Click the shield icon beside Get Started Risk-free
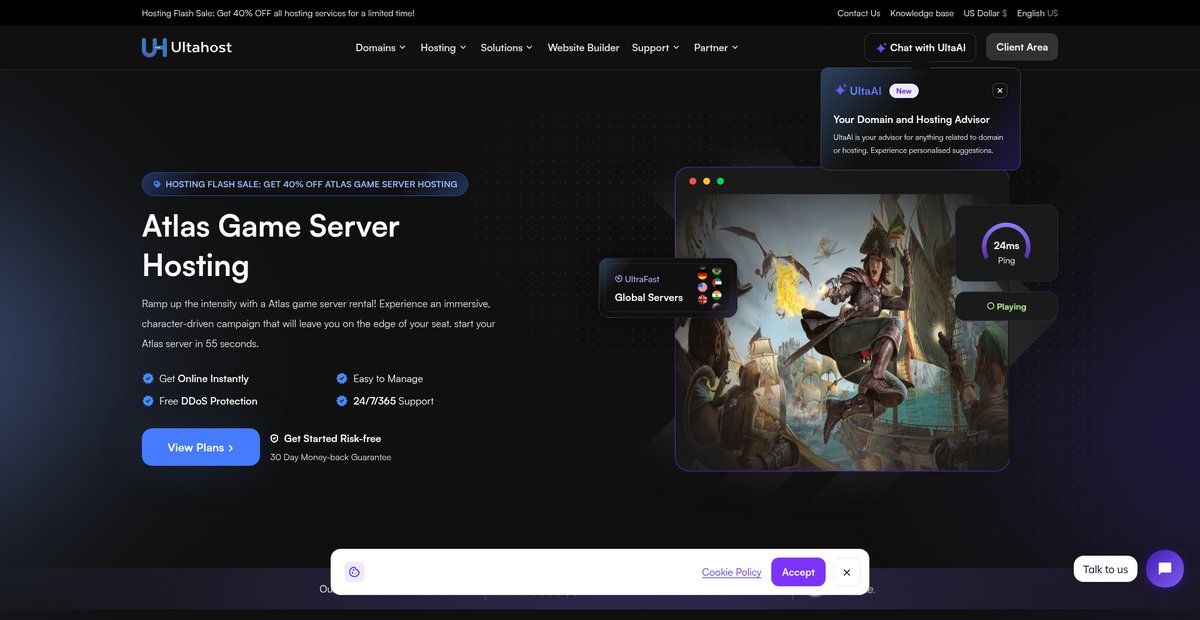The image size is (1200, 620). pyautogui.click(x=275, y=438)
